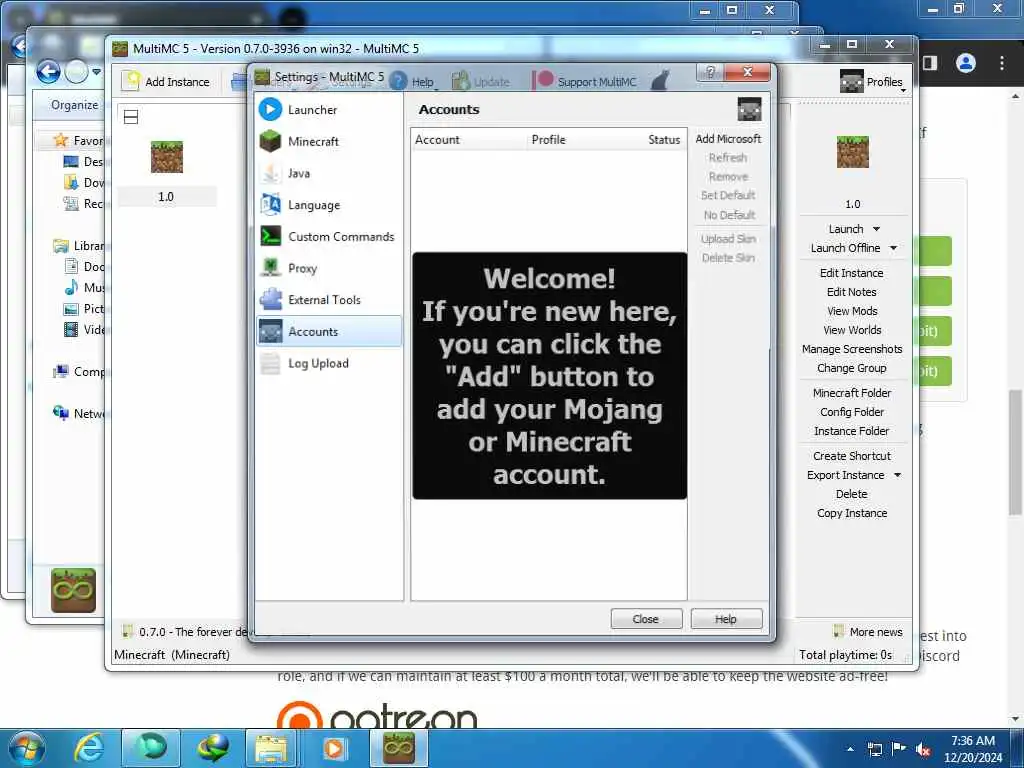
Task: Click the question mark help icon in Settings title bar
Action: coord(711,72)
